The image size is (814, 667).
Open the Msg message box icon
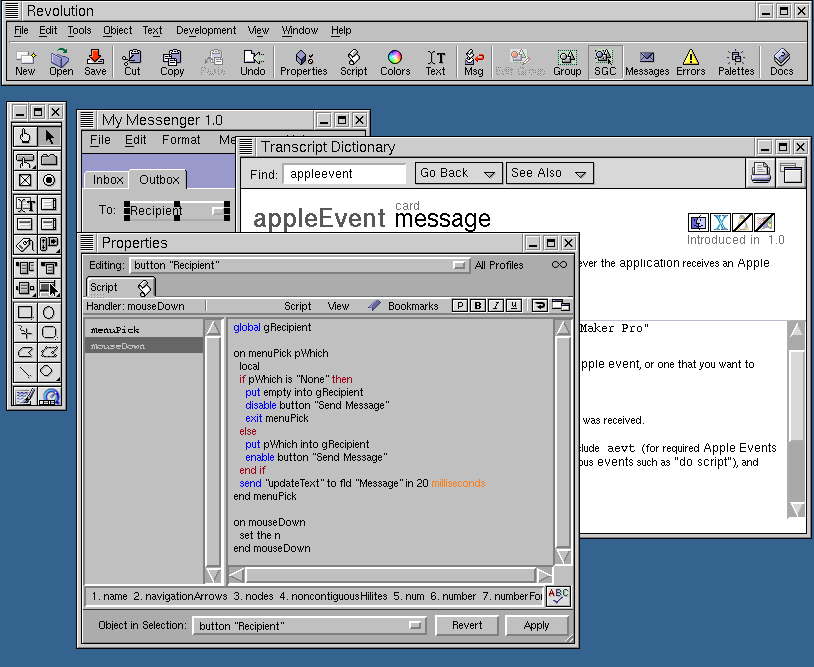pos(473,62)
